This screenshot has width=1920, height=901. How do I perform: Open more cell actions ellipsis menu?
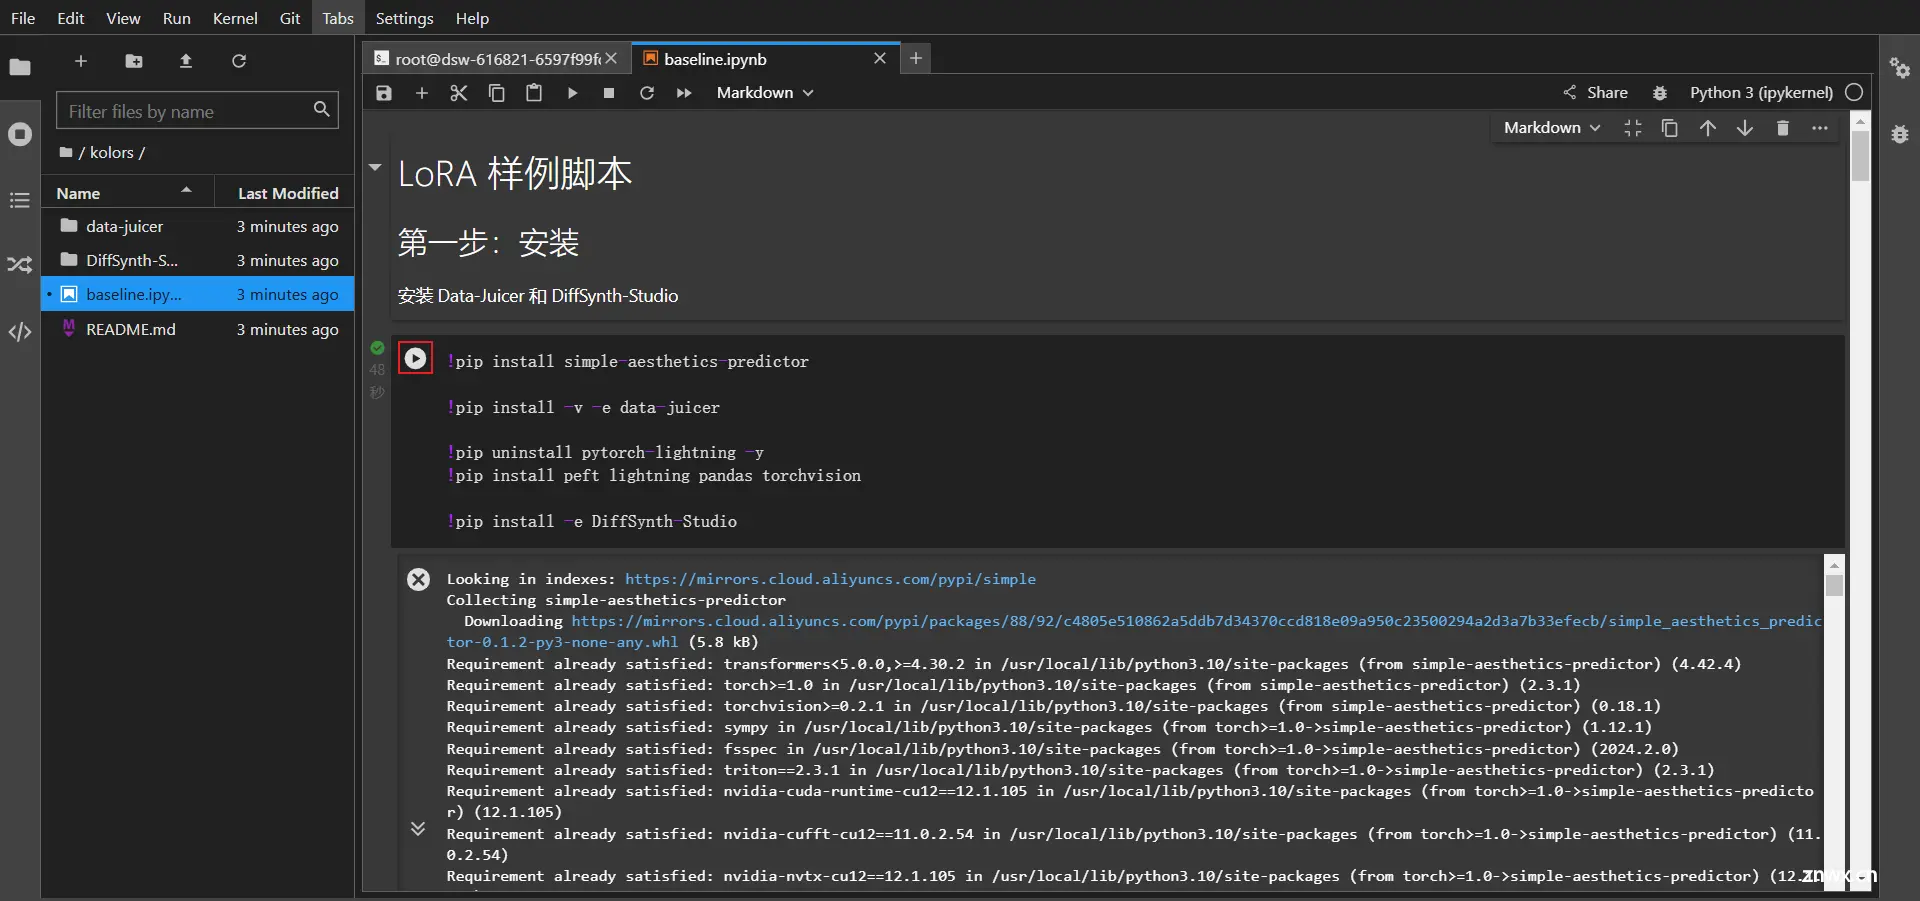tap(1820, 128)
